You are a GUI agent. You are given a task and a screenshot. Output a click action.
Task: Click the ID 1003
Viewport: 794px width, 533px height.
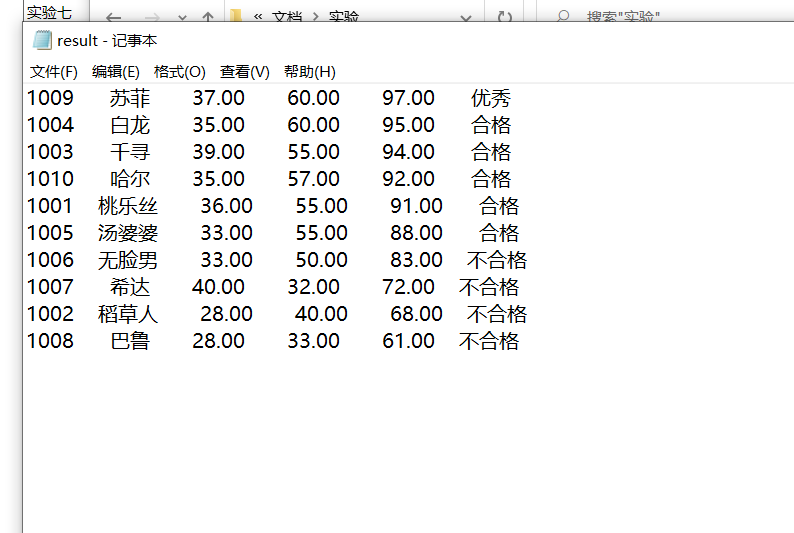pos(50,152)
